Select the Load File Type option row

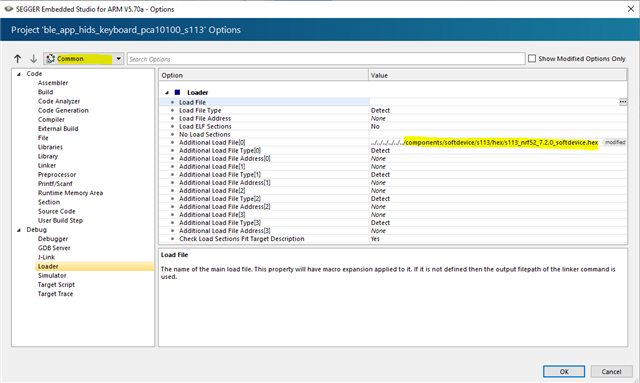pyautogui.click(x=393, y=110)
